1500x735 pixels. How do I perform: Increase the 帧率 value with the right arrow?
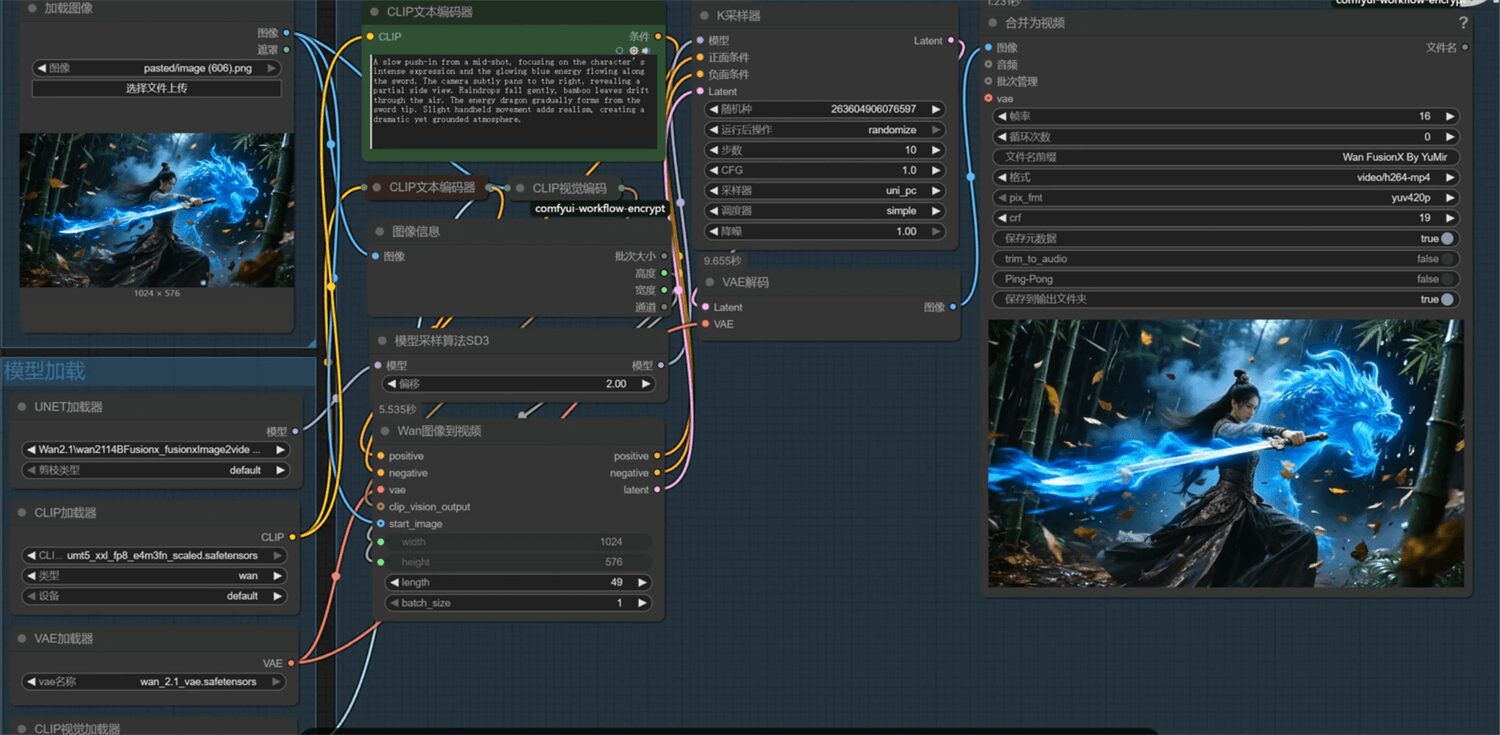pos(1449,117)
